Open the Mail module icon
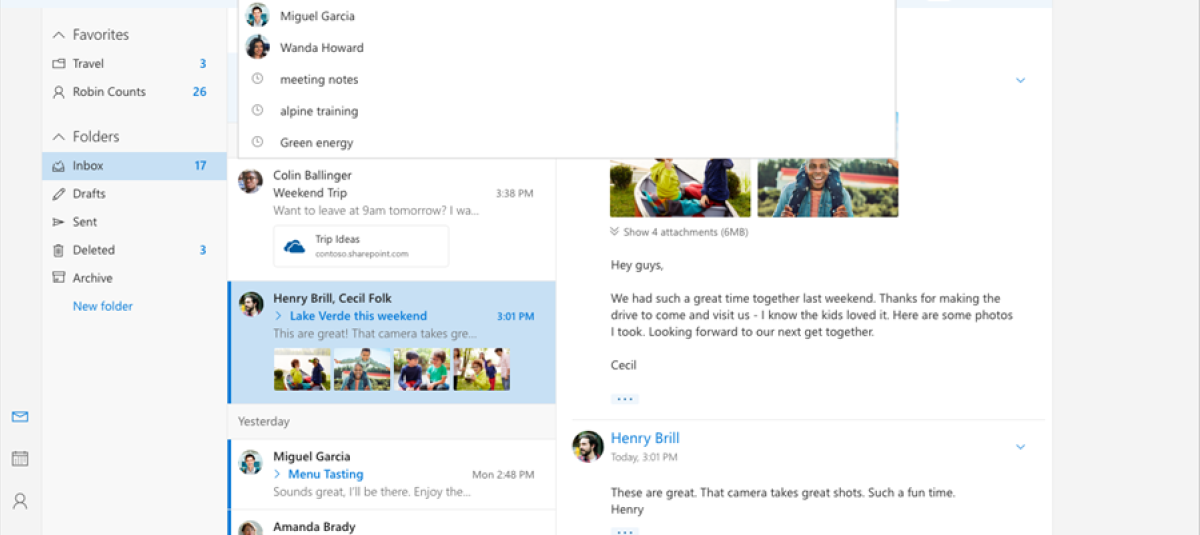The image size is (1200, 535). coord(20,417)
